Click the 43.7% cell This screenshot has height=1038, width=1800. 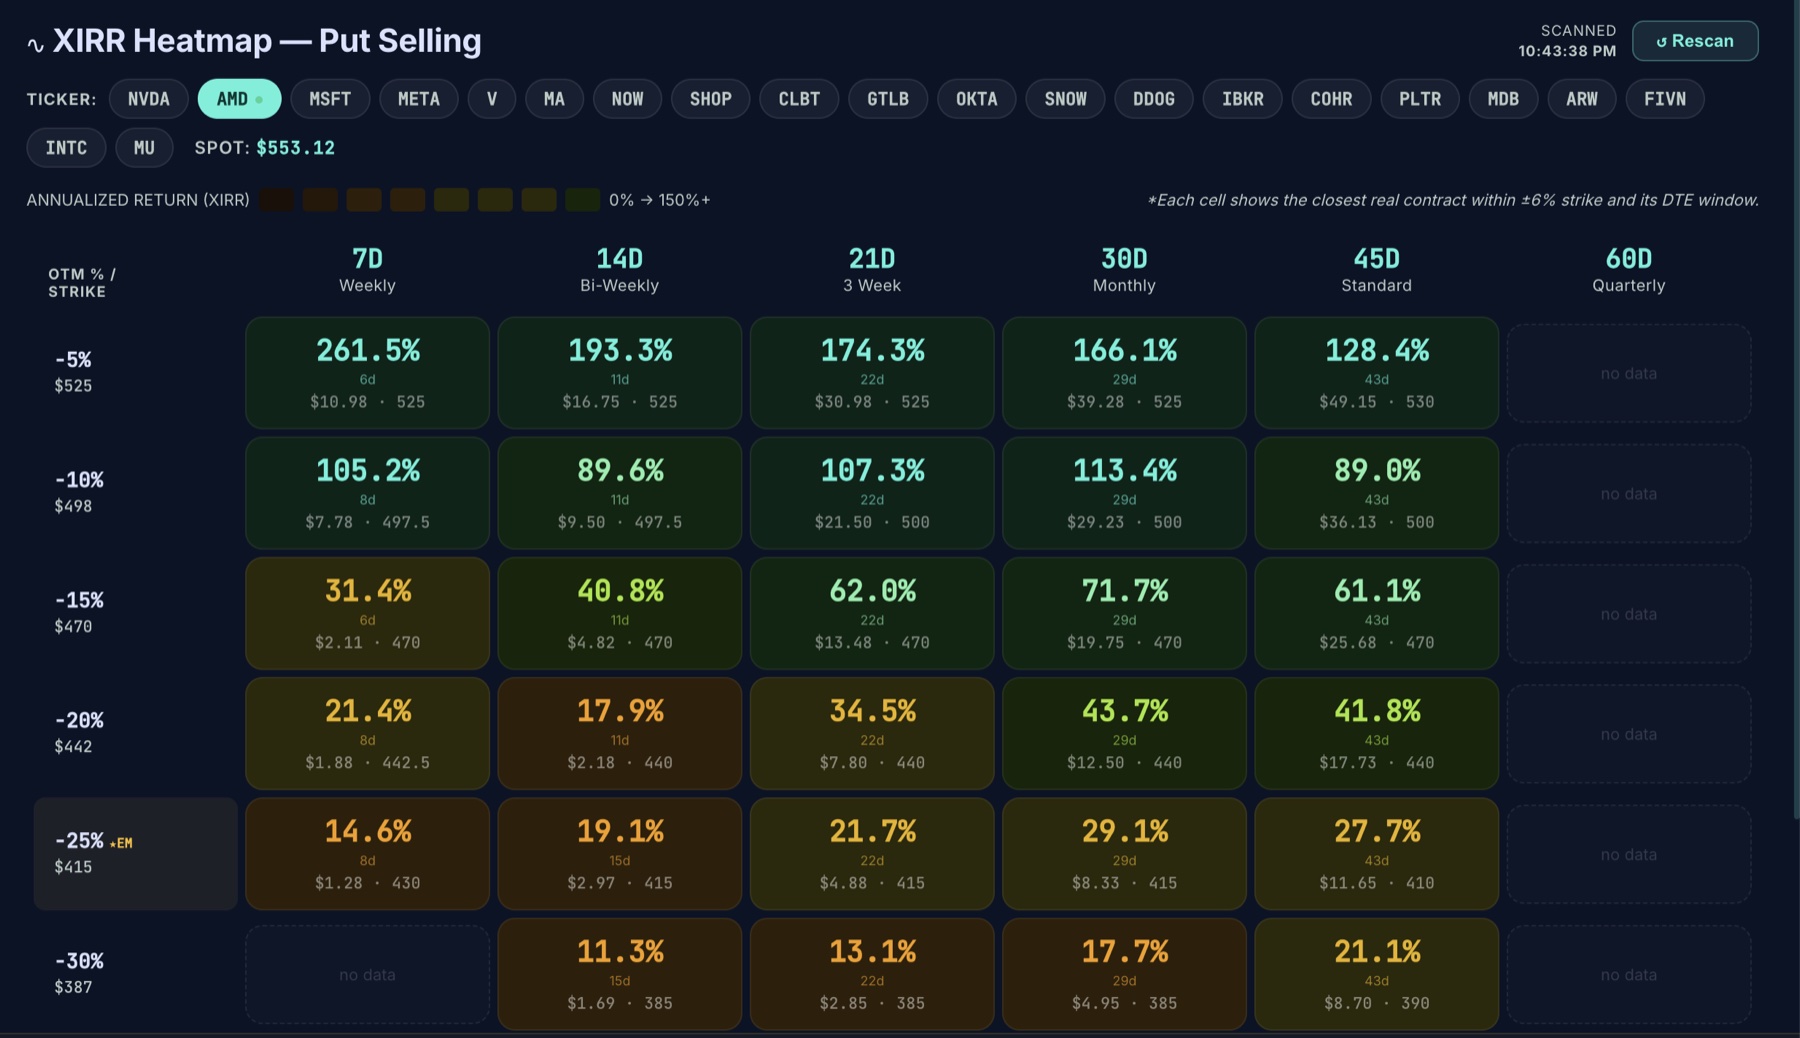[x=1124, y=733]
